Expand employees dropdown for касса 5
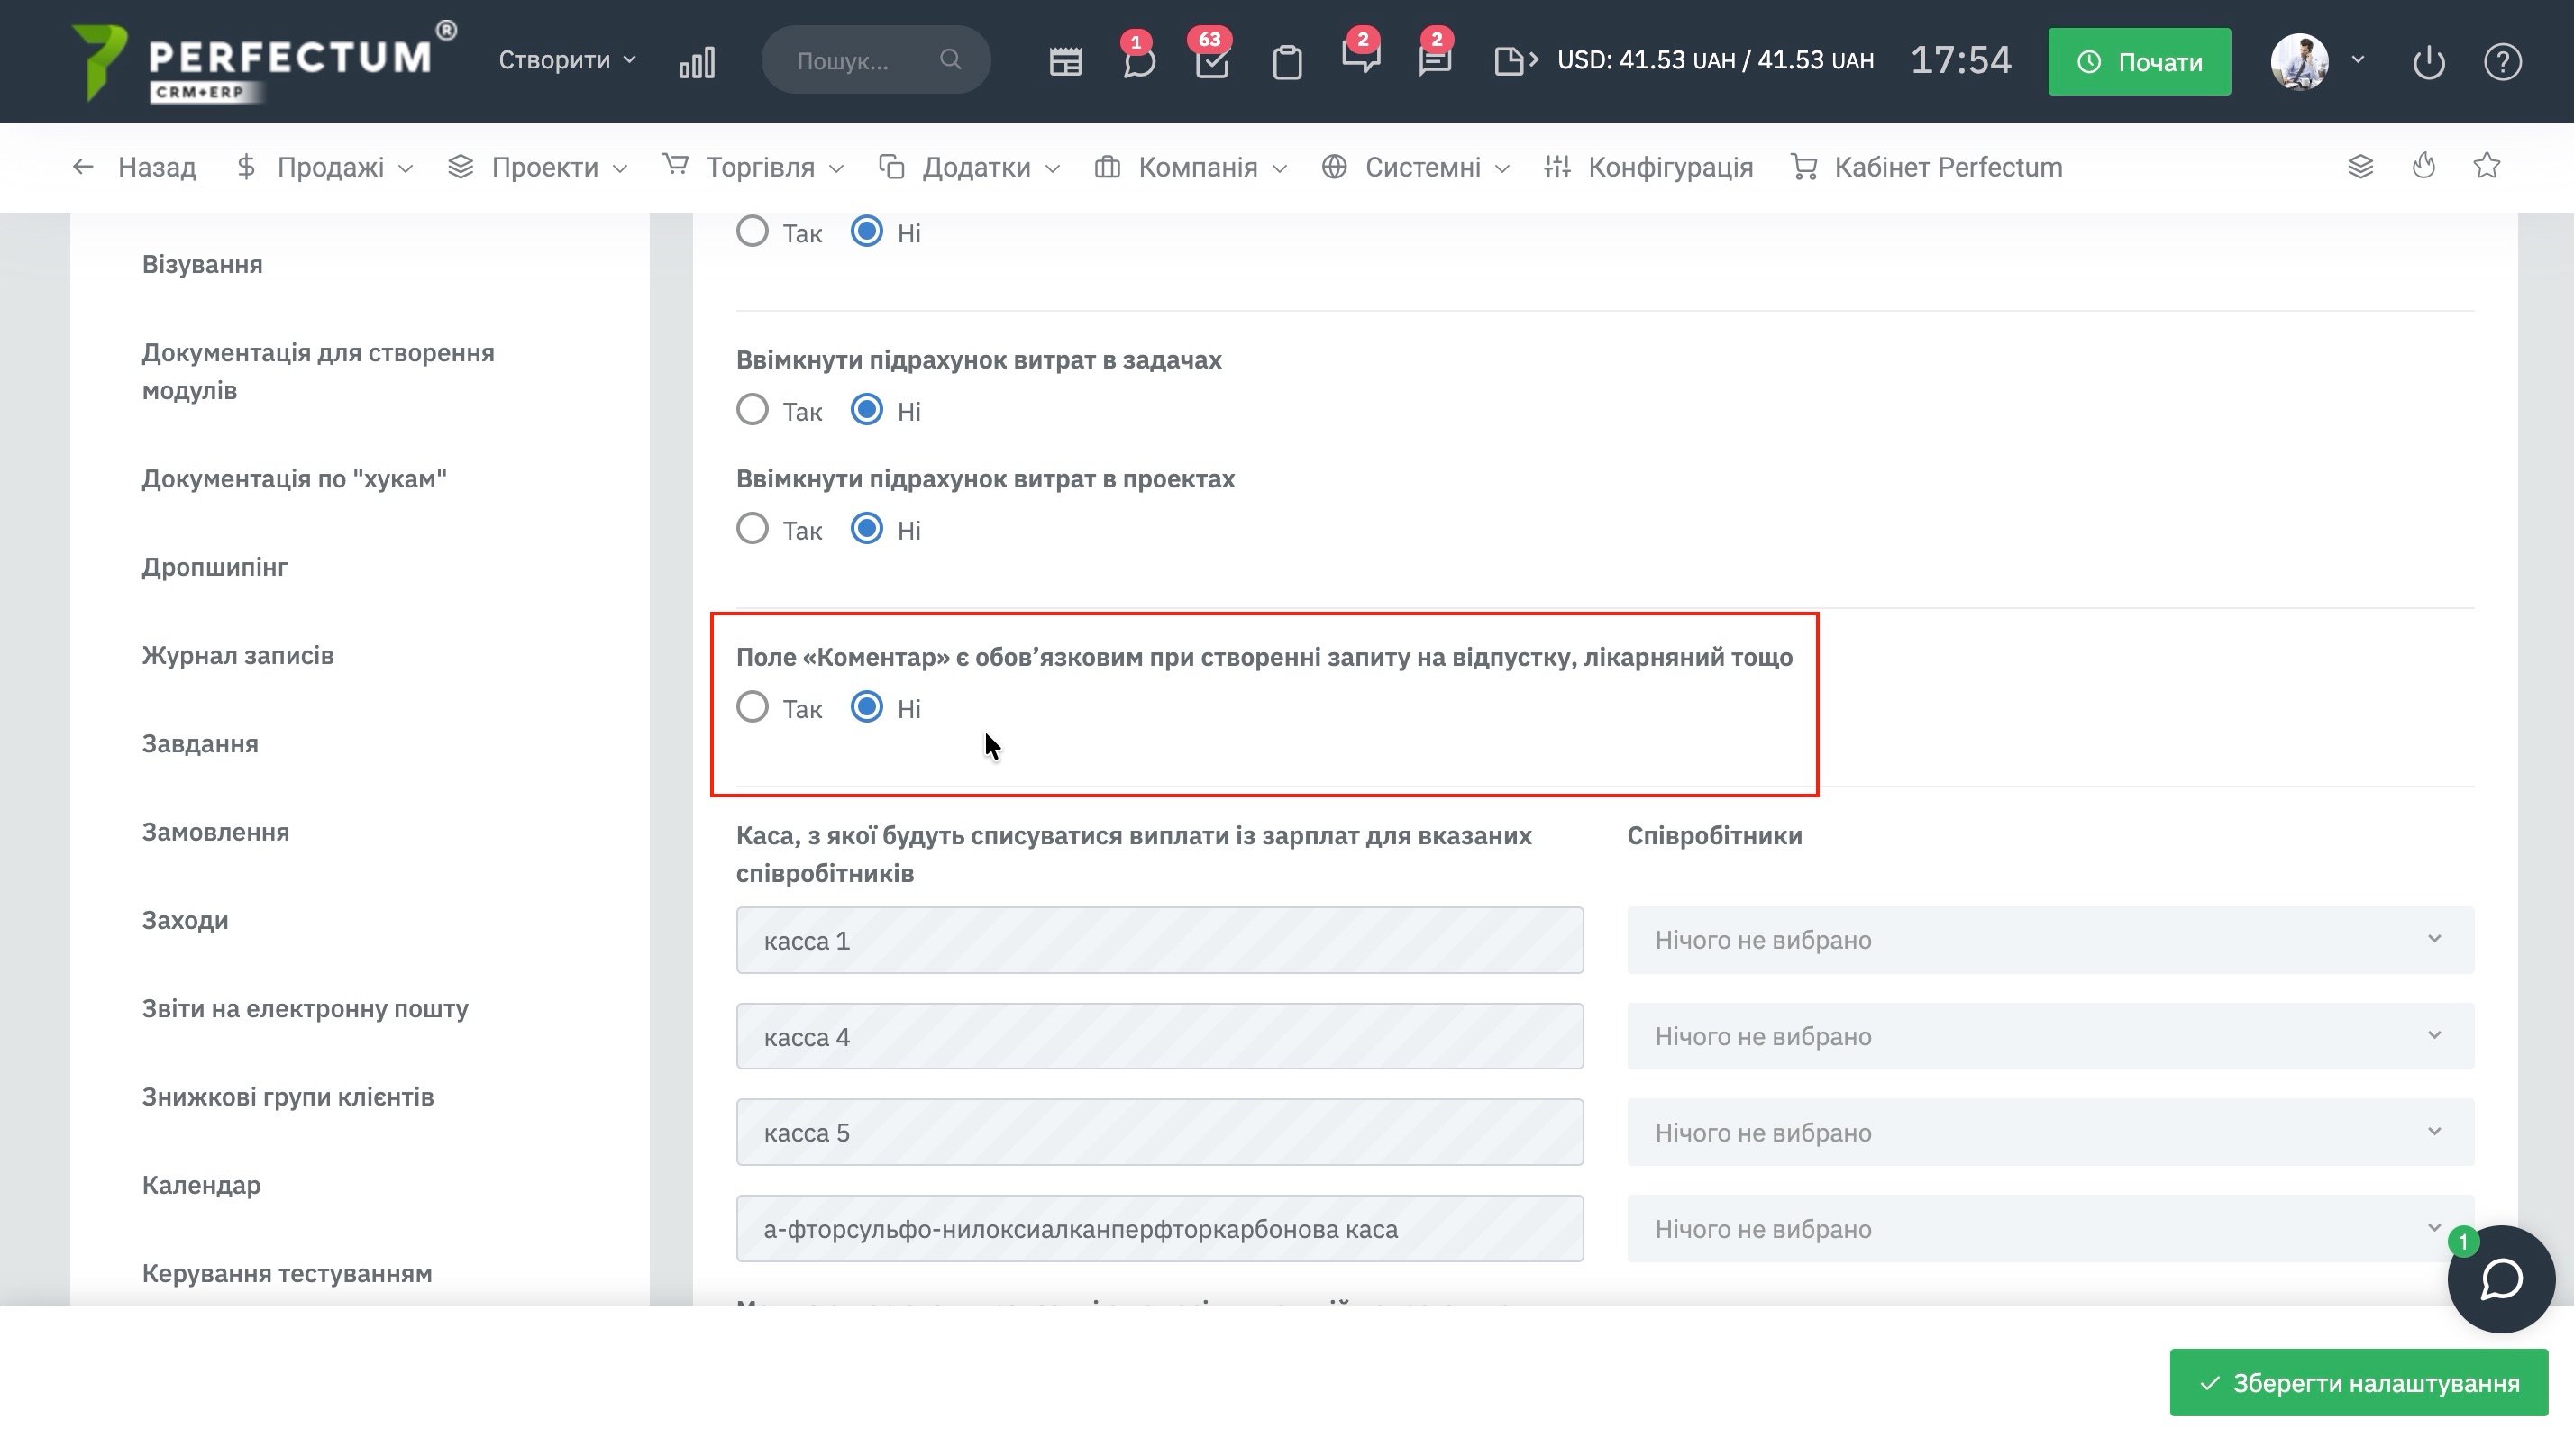The image size is (2574, 1456). (2050, 1132)
